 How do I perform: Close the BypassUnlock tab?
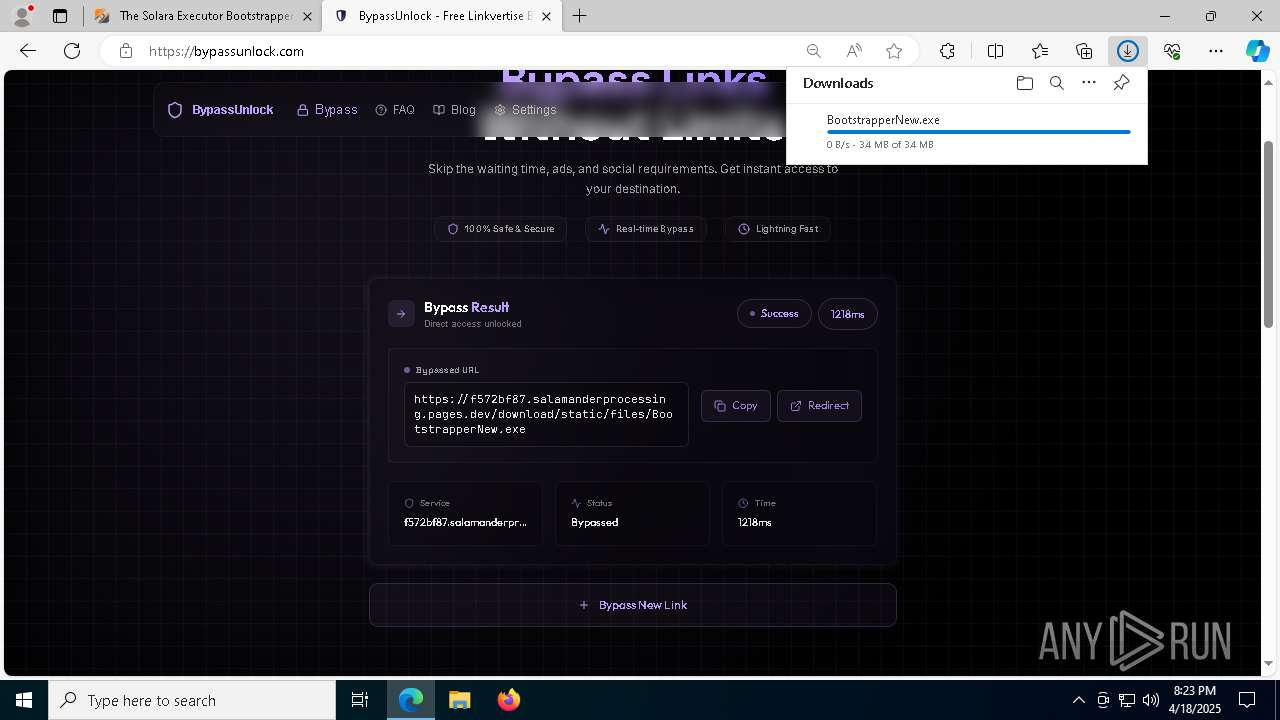pyautogui.click(x=545, y=16)
